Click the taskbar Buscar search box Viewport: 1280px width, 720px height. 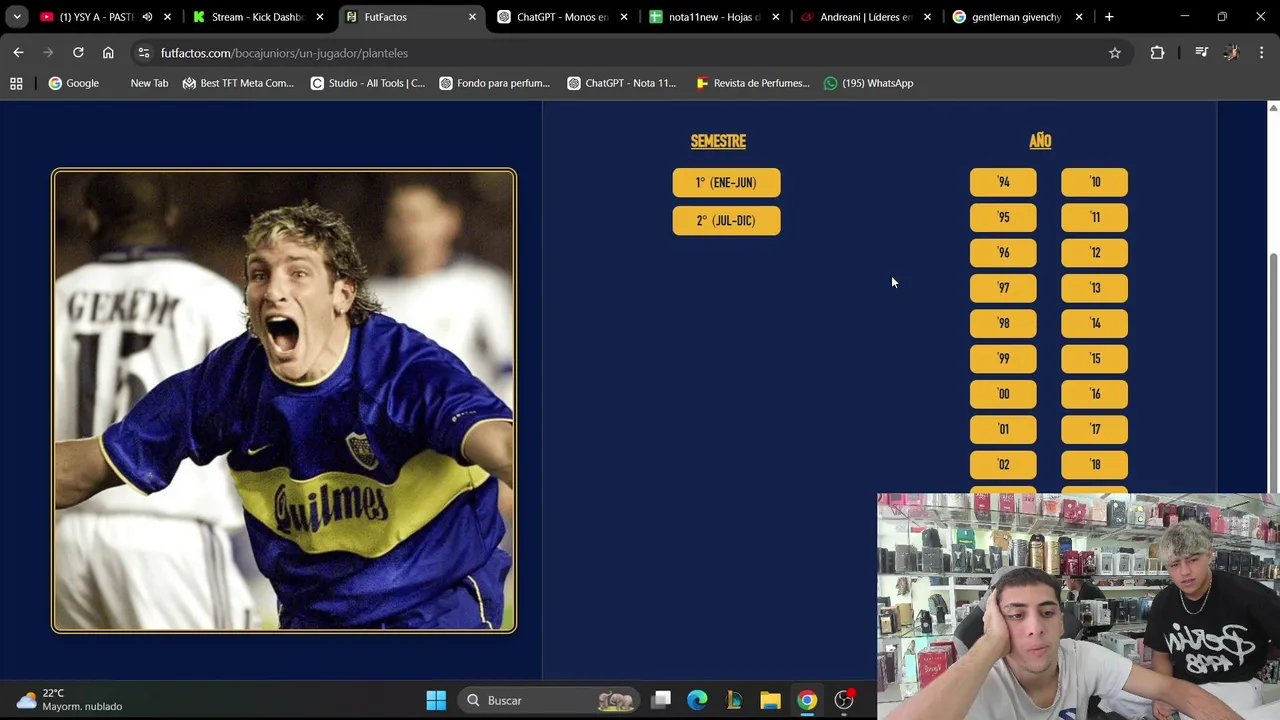click(x=550, y=700)
